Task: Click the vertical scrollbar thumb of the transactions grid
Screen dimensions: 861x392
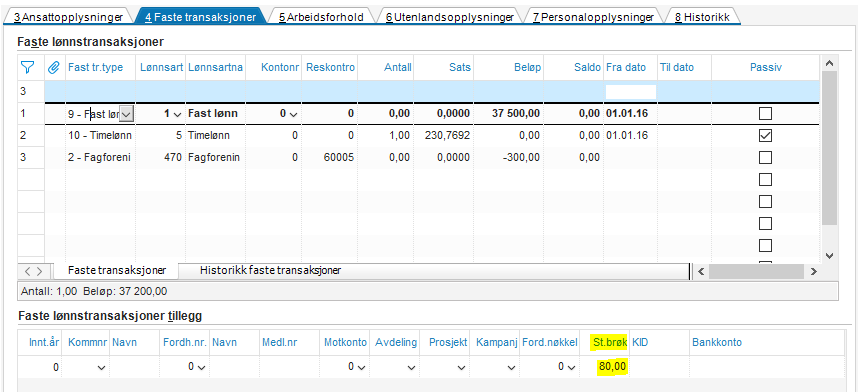Action: coord(830,147)
